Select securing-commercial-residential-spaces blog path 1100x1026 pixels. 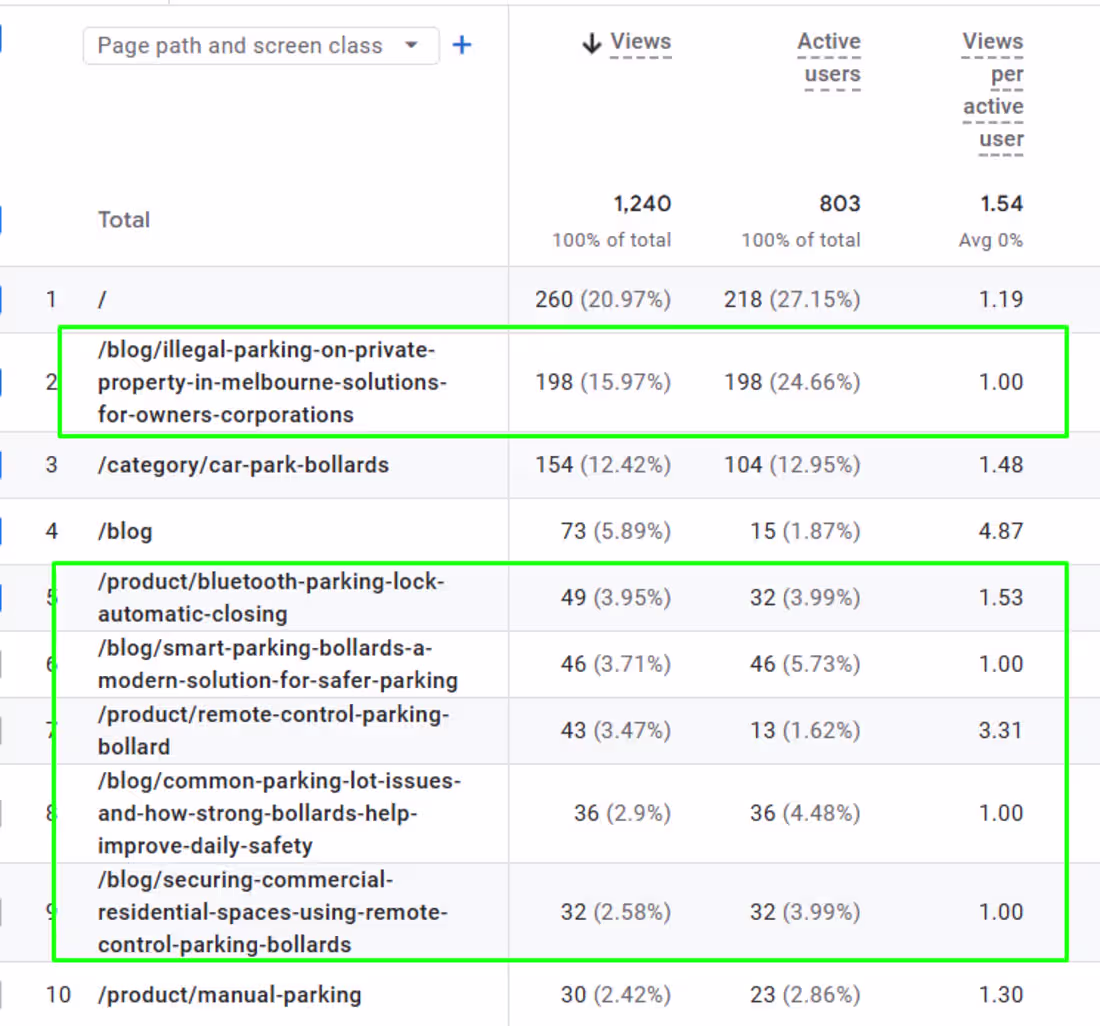[272, 912]
